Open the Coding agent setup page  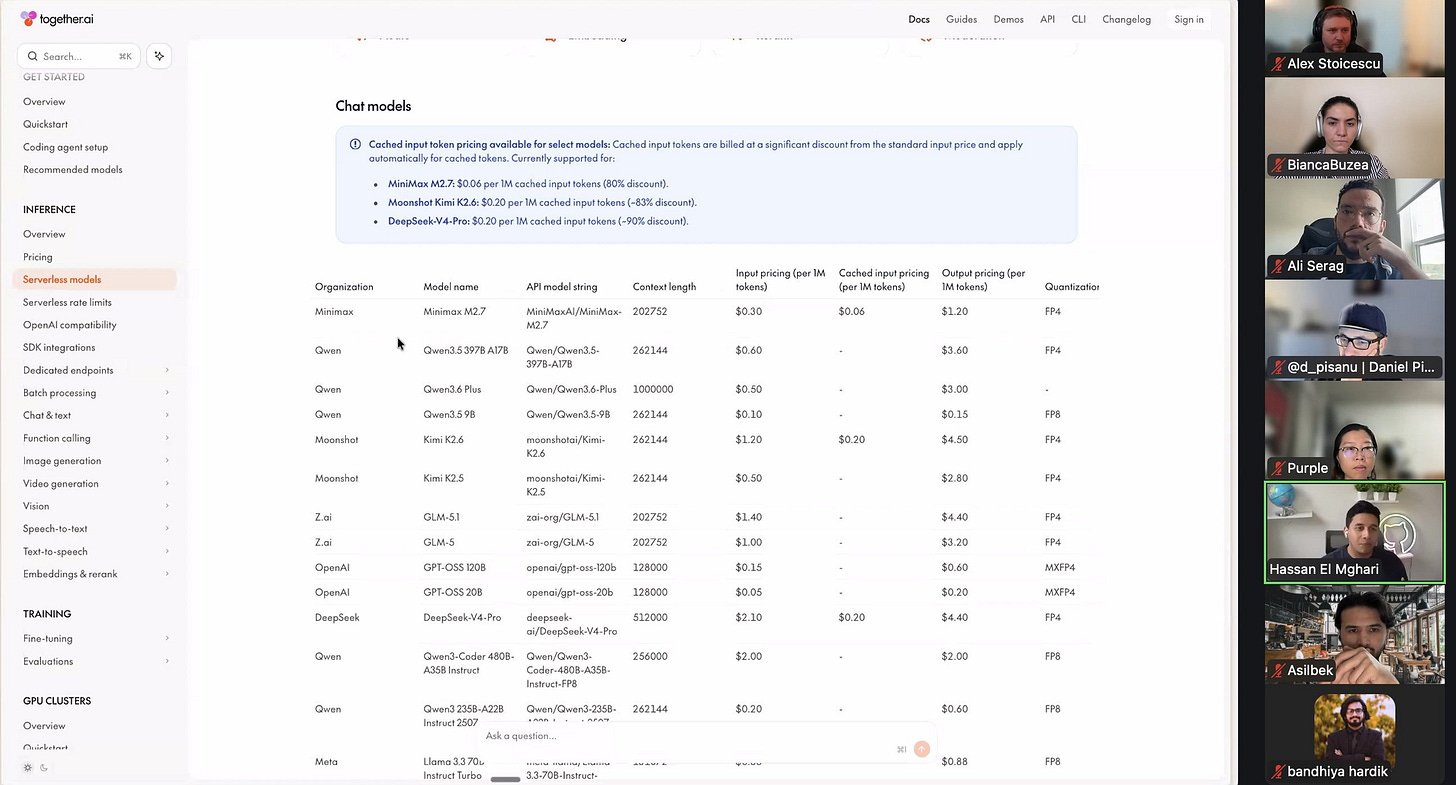point(66,147)
